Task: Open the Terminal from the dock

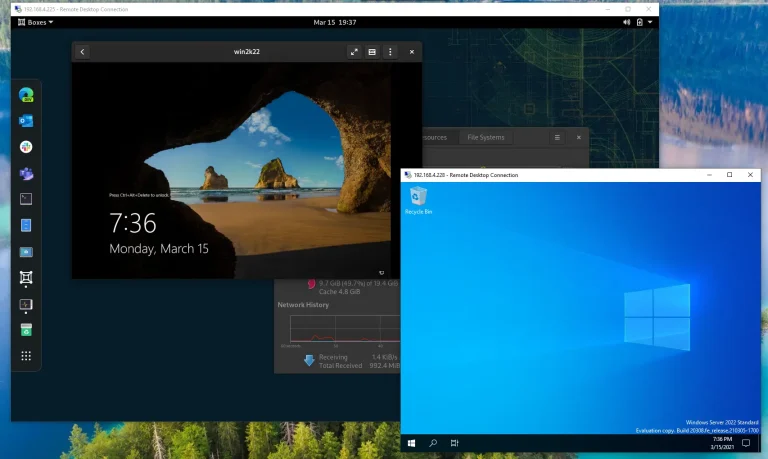Action: coord(26,199)
